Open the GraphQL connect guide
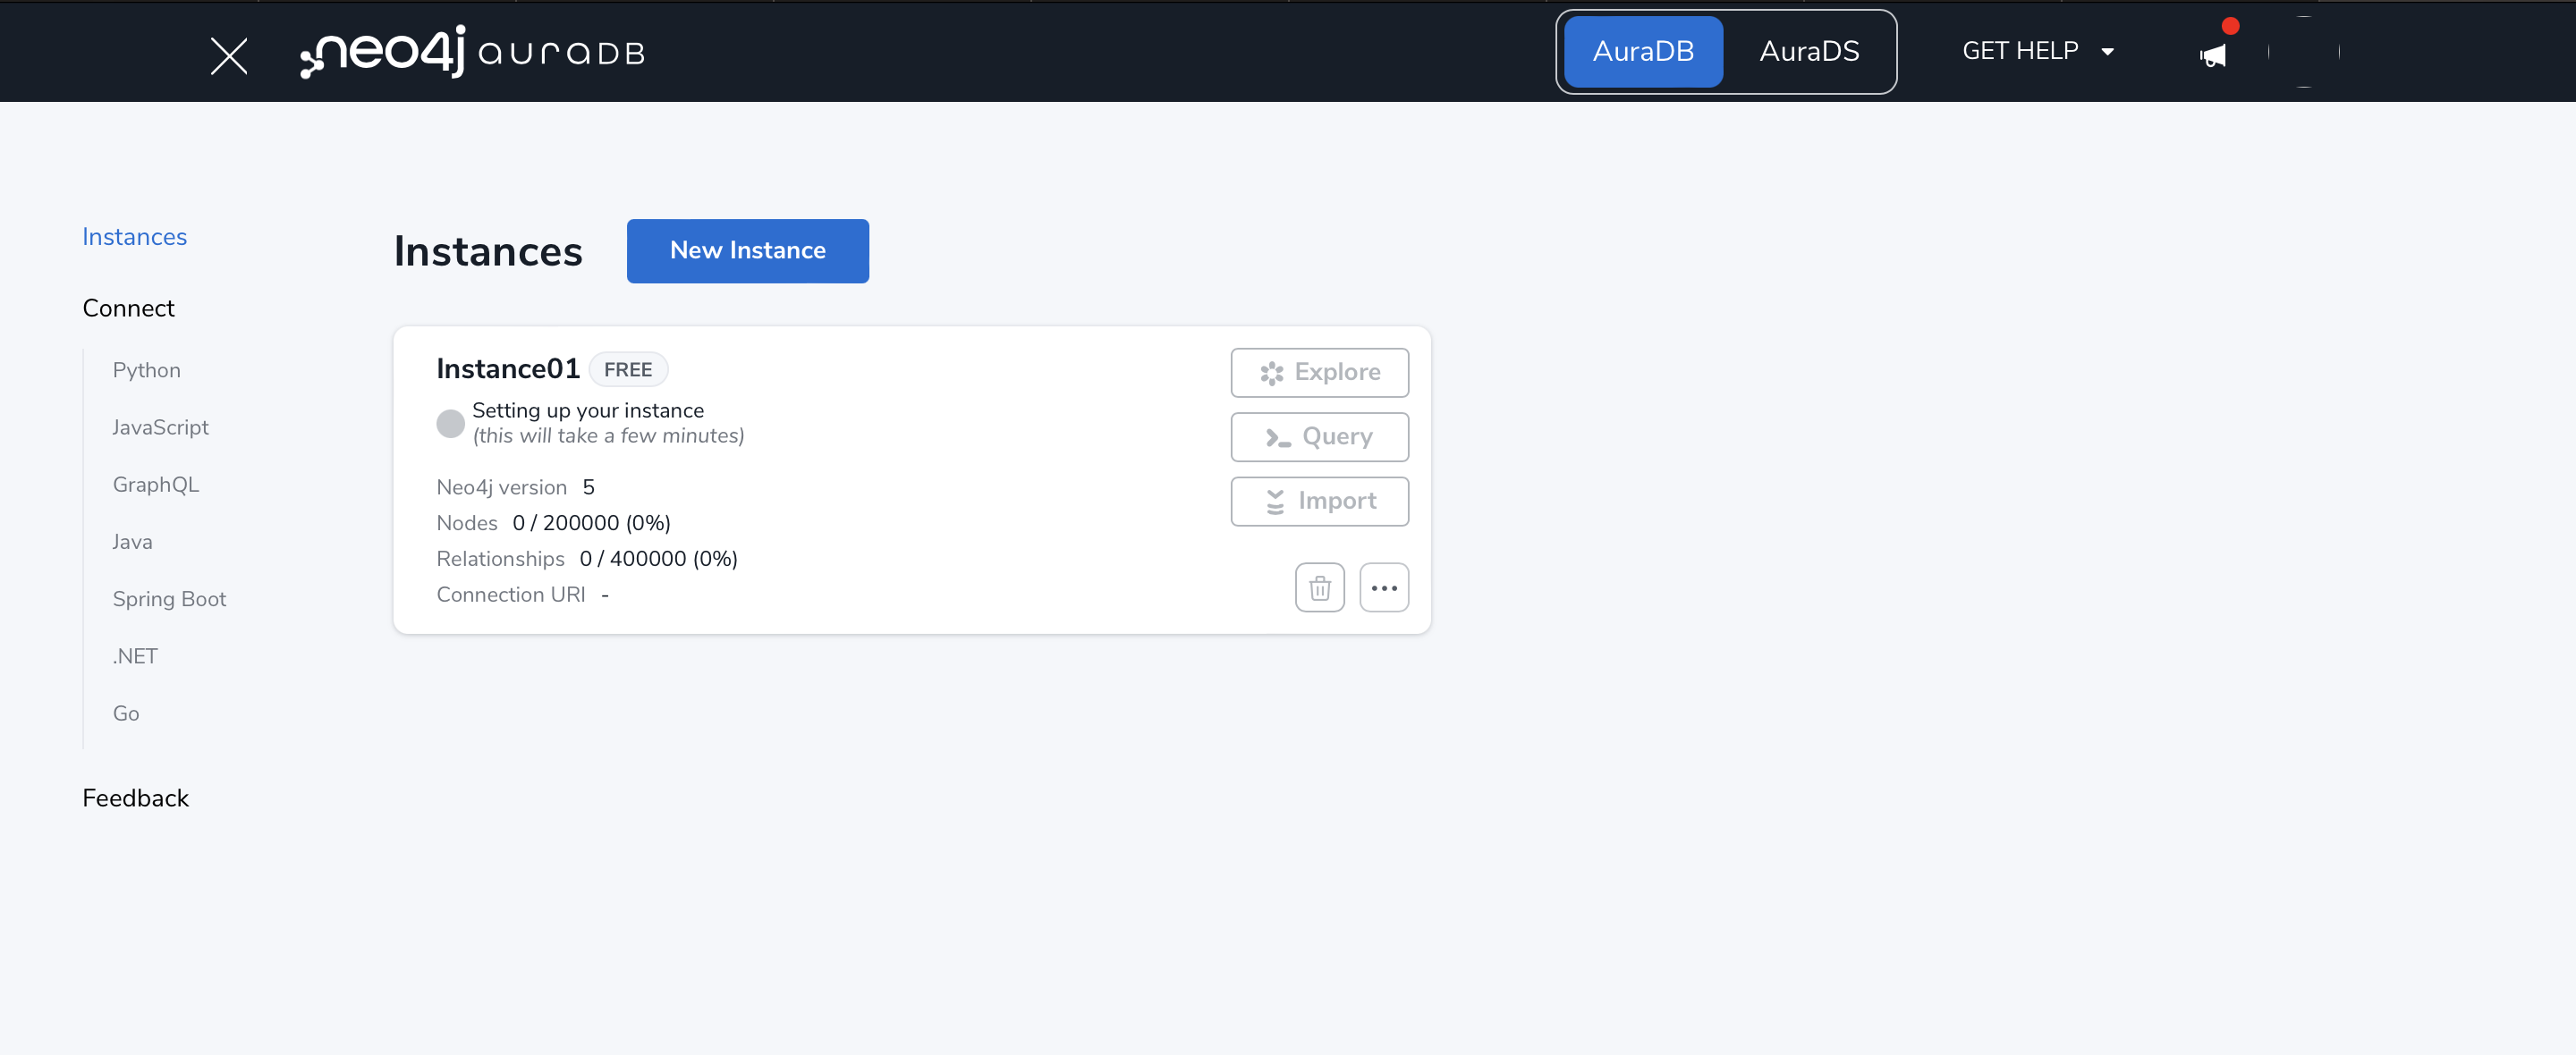The width and height of the screenshot is (2576, 1055). (x=155, y=484)
